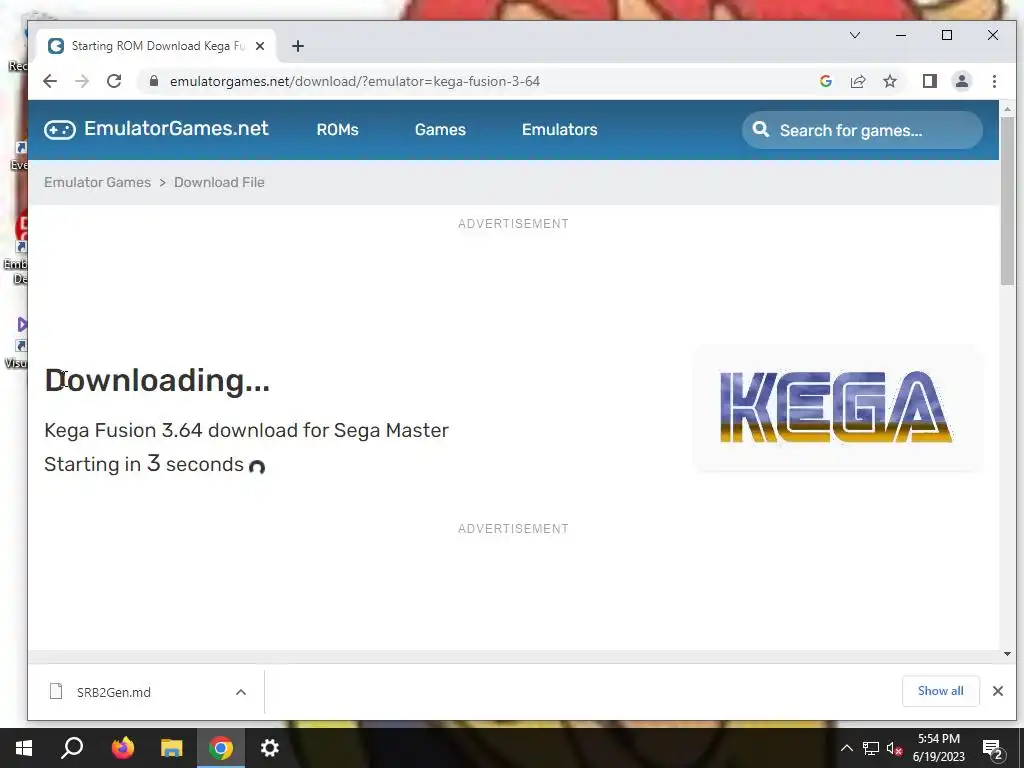Open the clock showing 5:54 PM
Screen dimensions: 1024x768
(938, 748)
